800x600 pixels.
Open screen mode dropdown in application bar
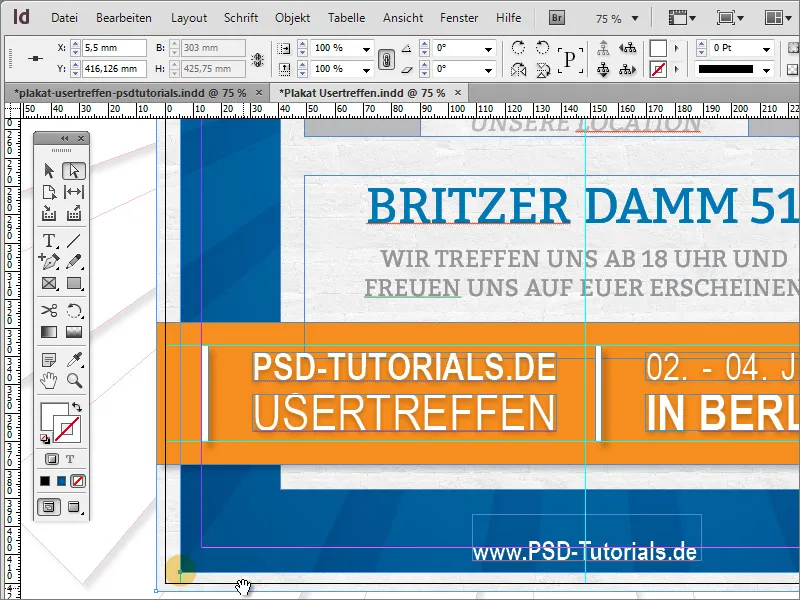730,18
